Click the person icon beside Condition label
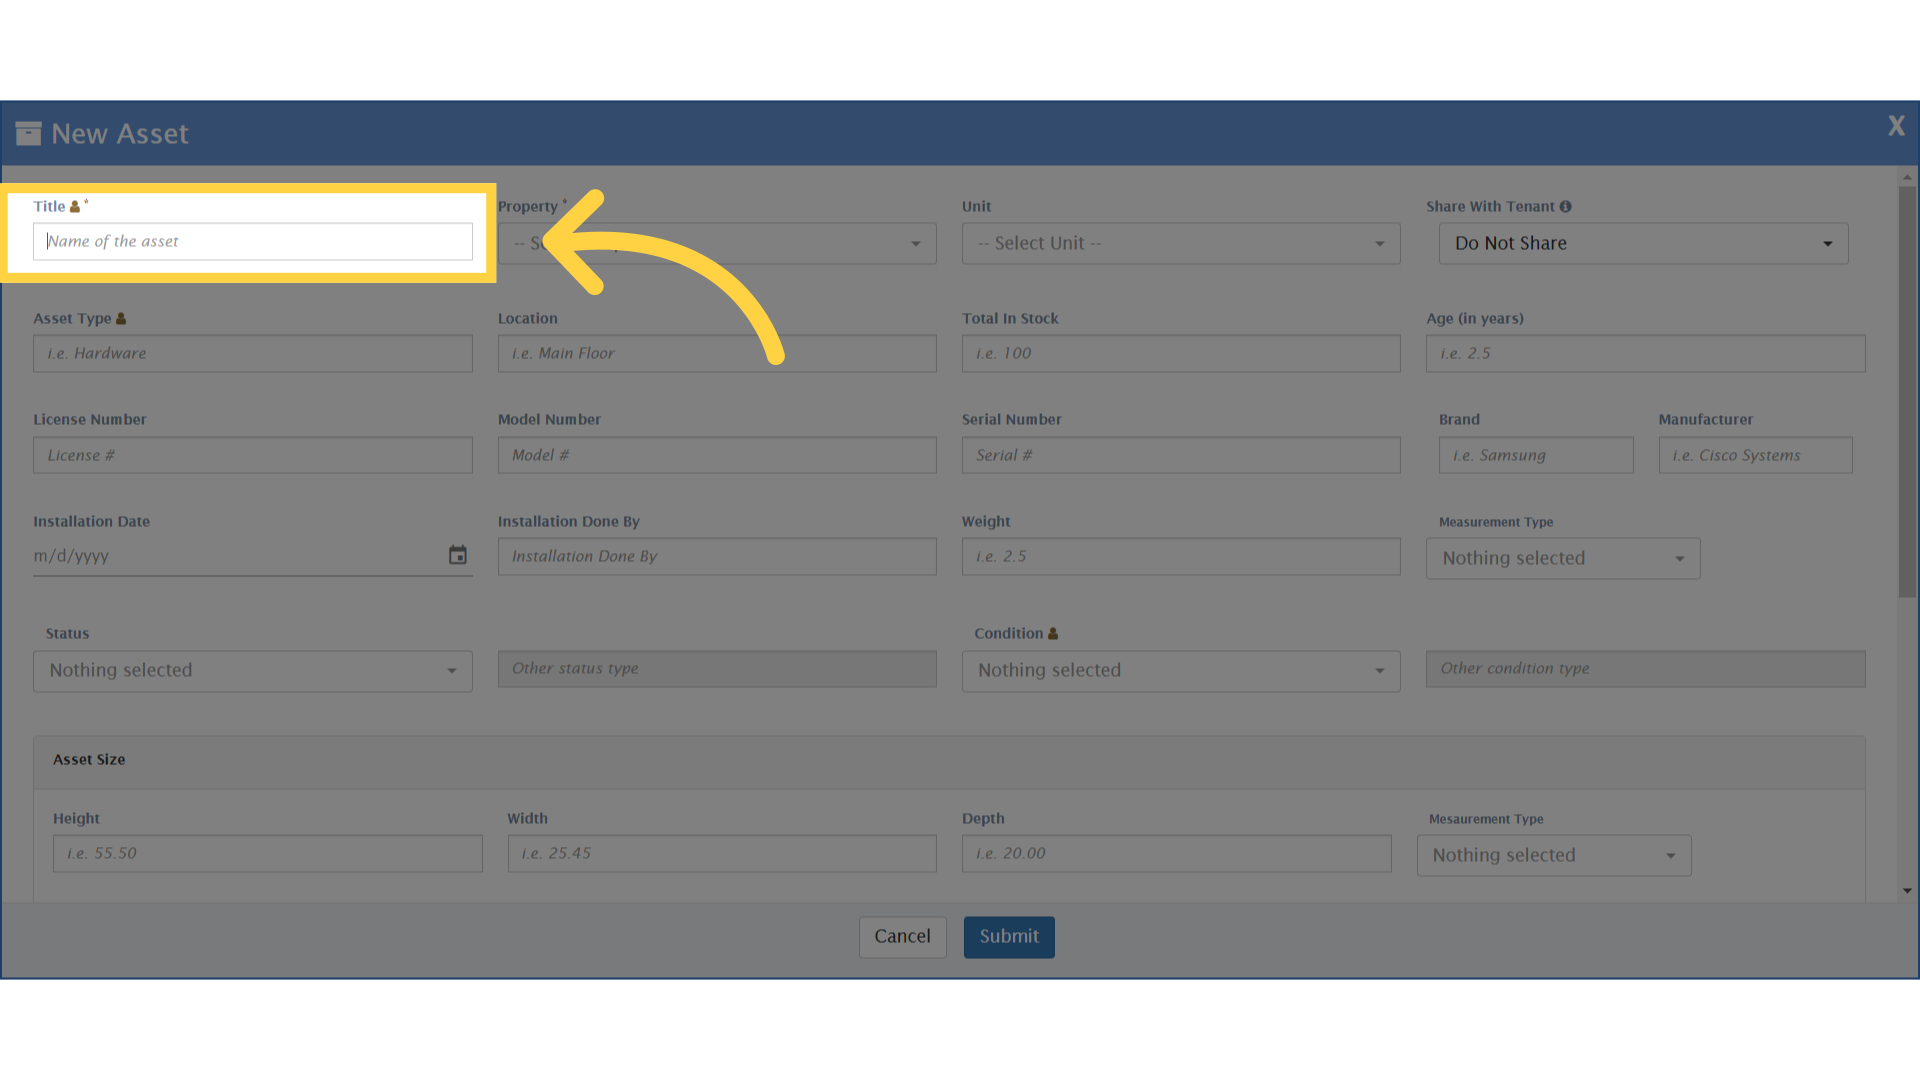Viewport: 1920px width, 1080px height. tap(1052, 633)
